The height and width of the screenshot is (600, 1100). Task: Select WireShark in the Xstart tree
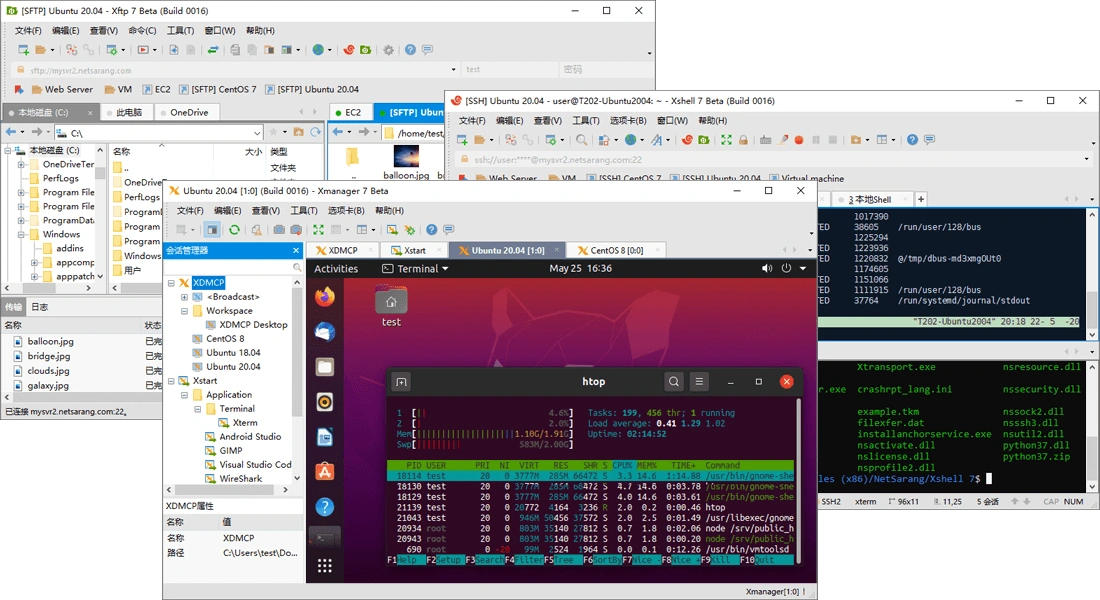point(234,479)
